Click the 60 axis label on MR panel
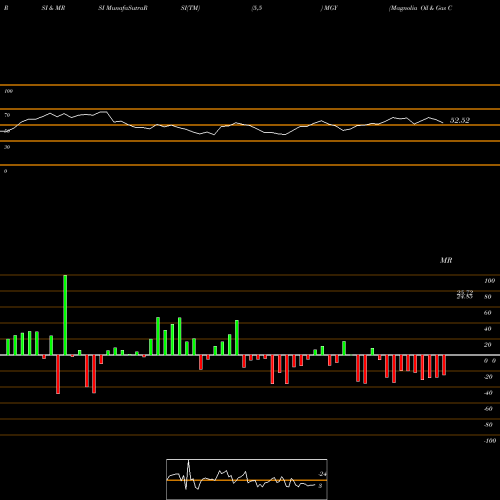 tap(487, 313)
